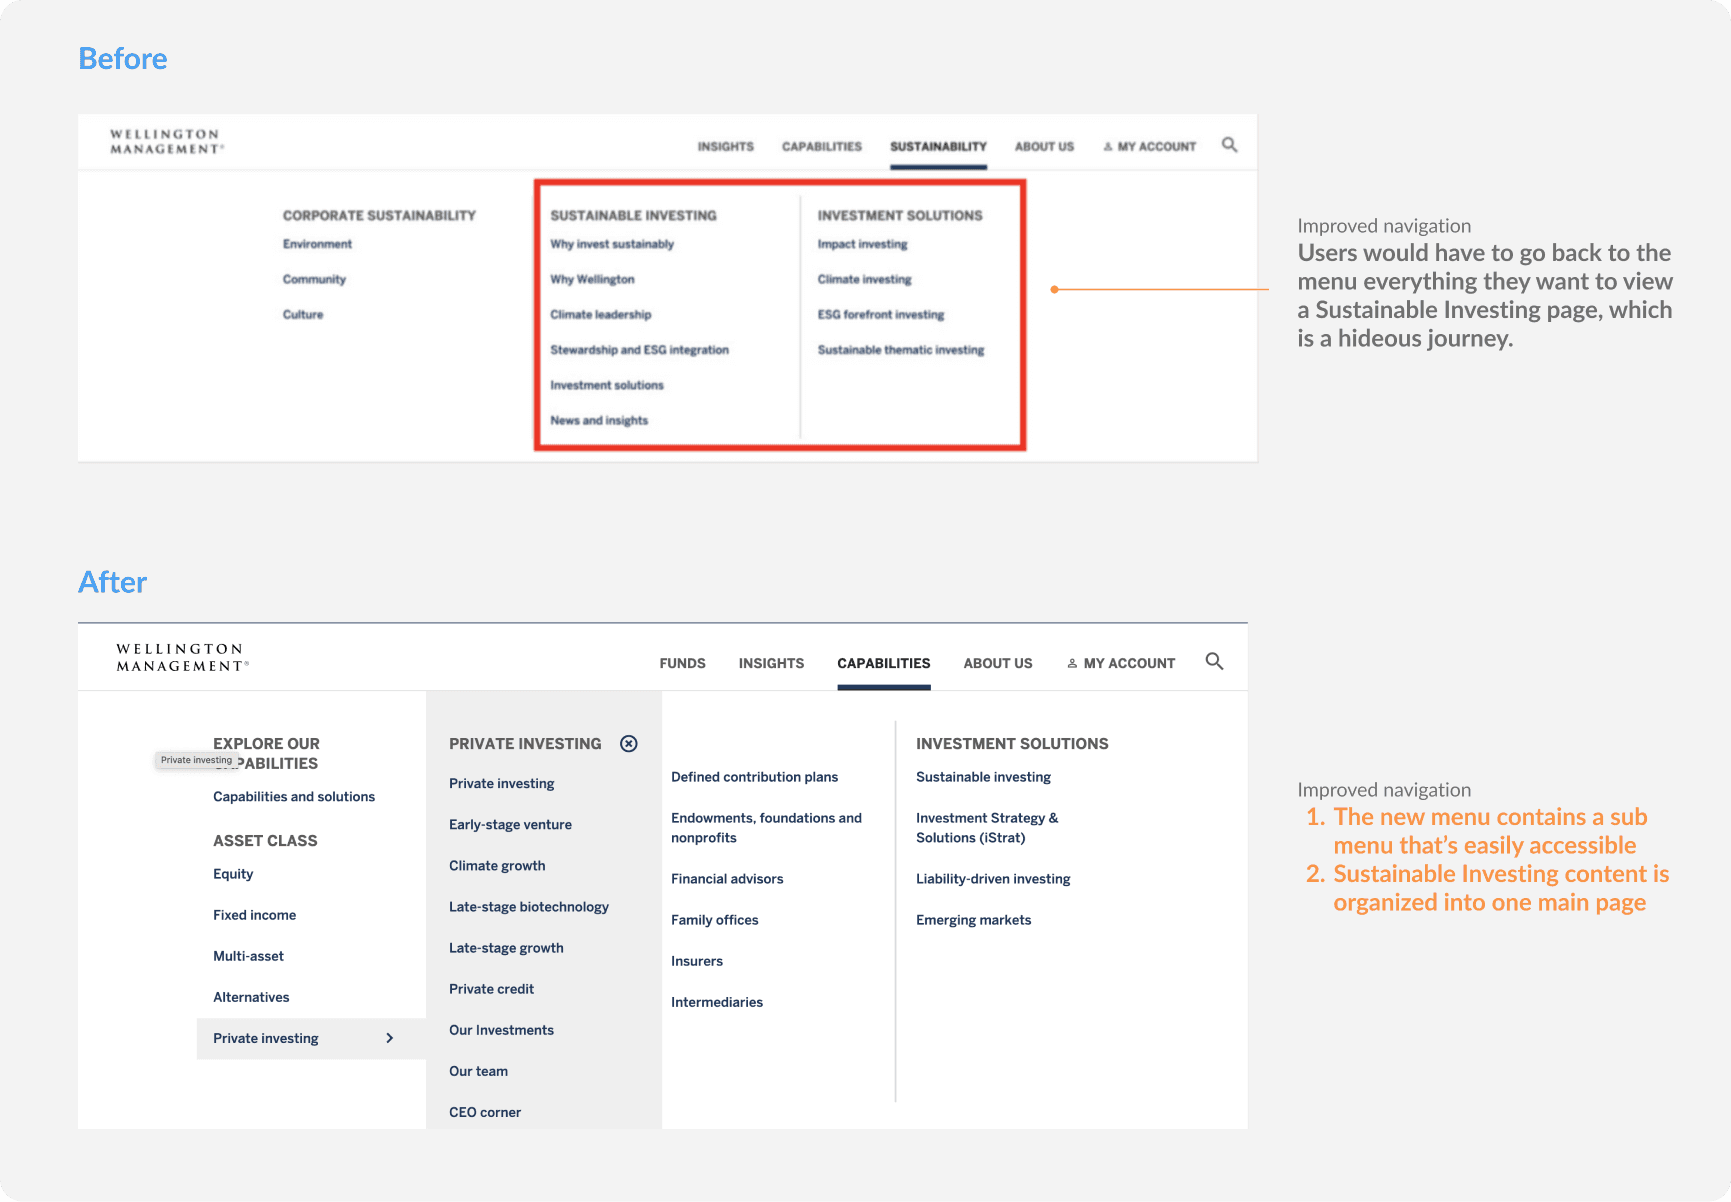The image size is (1731, 1202).
Task: Open CEO corner link
Action: pyautogui.click(x=485, y=1112)
